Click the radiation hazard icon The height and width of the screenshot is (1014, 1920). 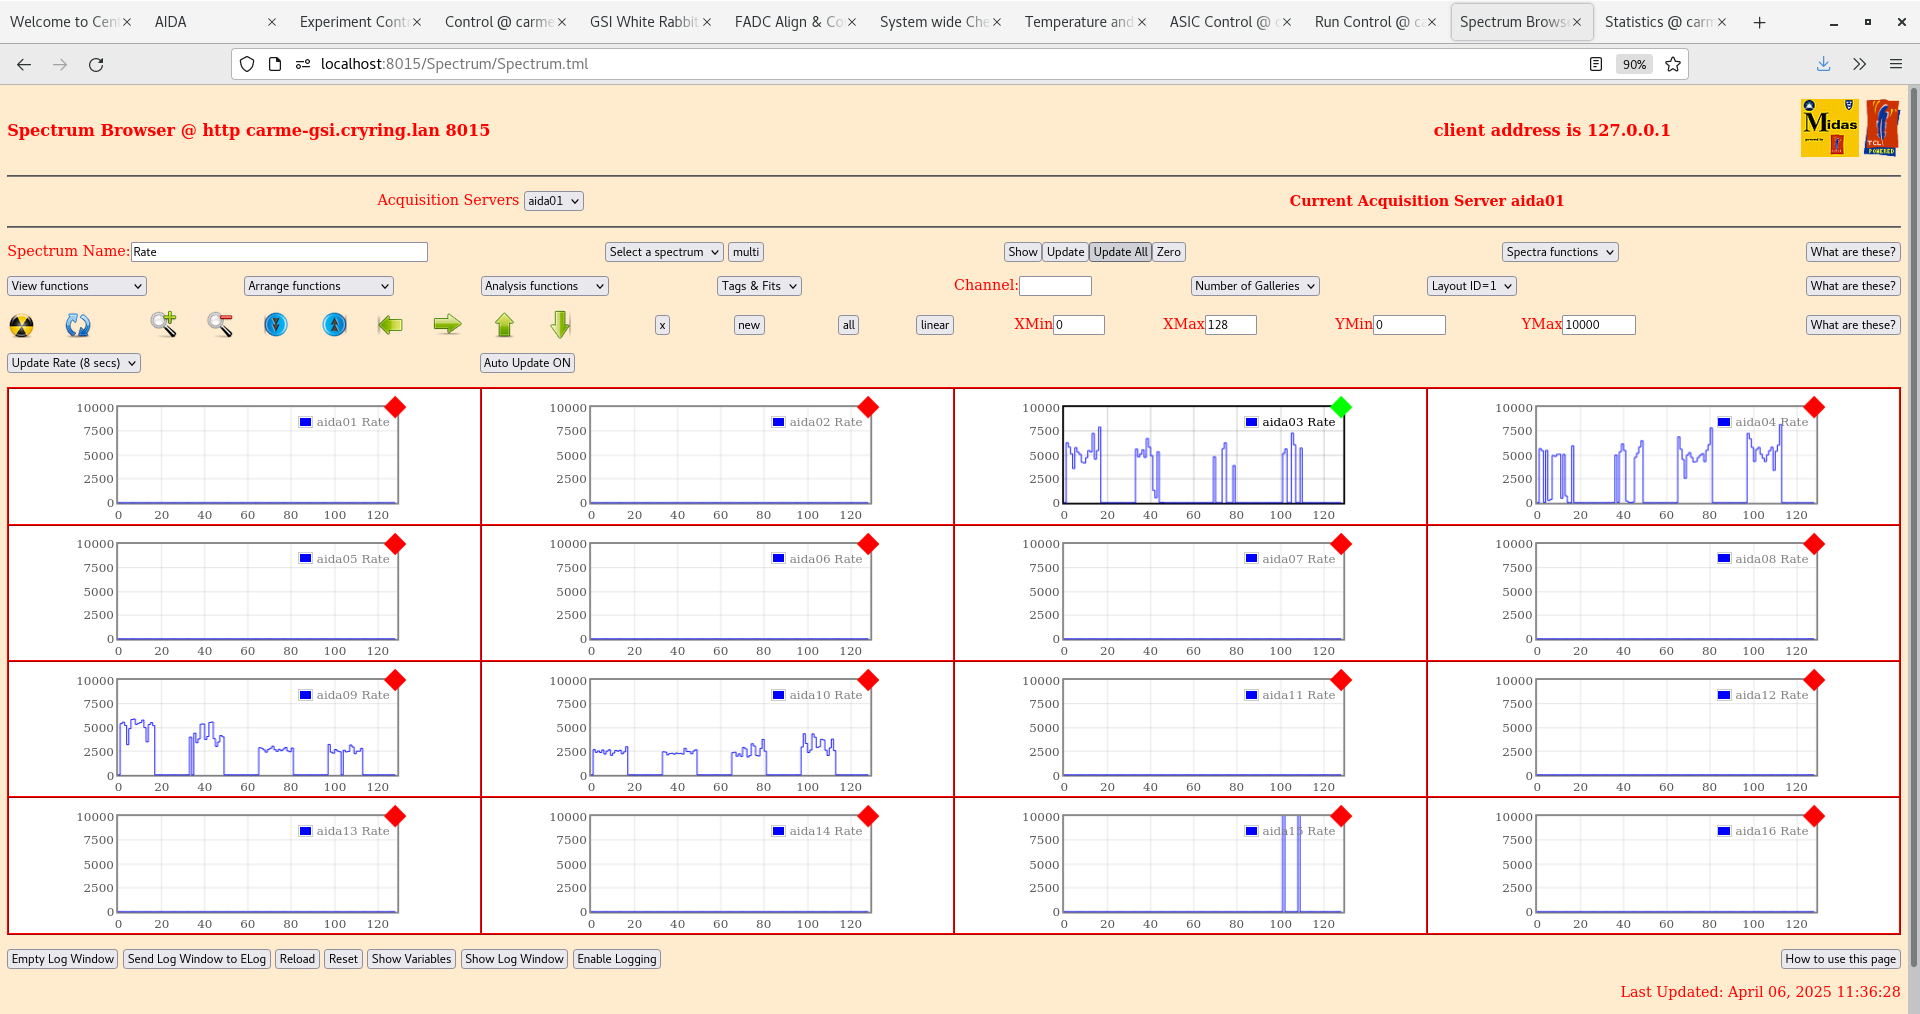(21, 325)
